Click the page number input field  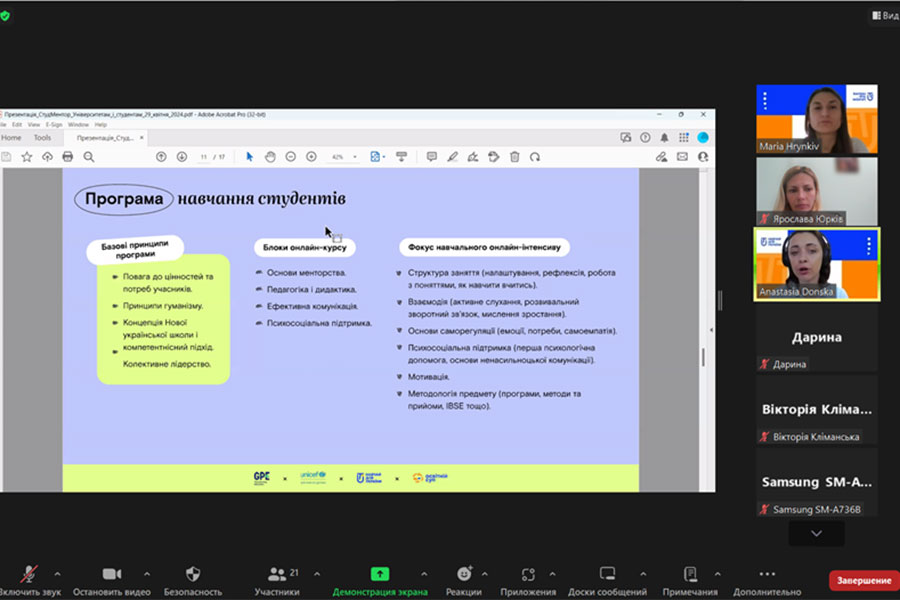point(204,157)
